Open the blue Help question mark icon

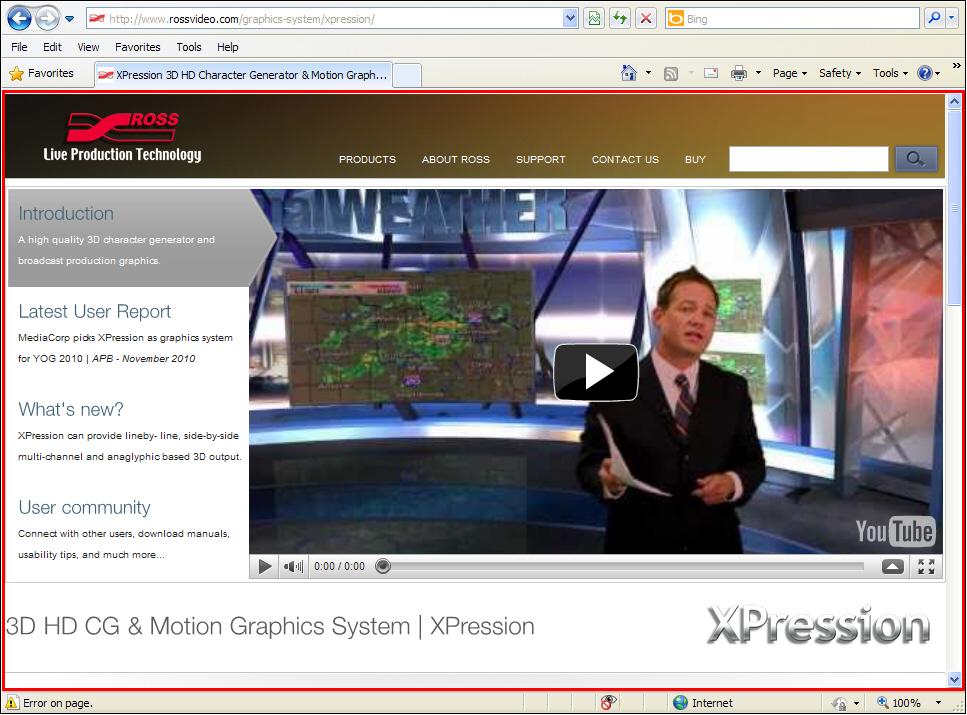click(929, 73)
